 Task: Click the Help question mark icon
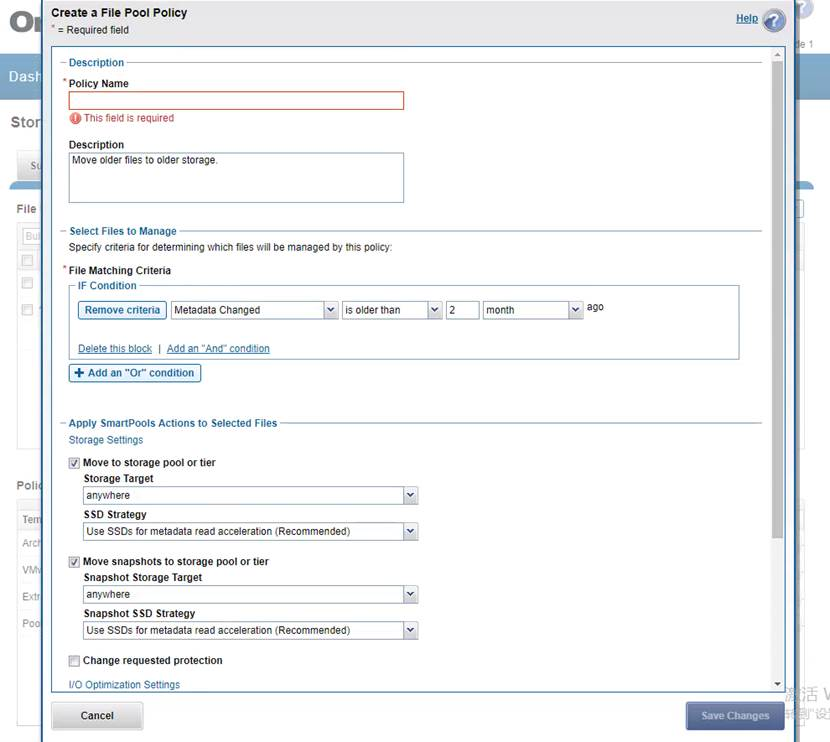(x=774, y=21)
